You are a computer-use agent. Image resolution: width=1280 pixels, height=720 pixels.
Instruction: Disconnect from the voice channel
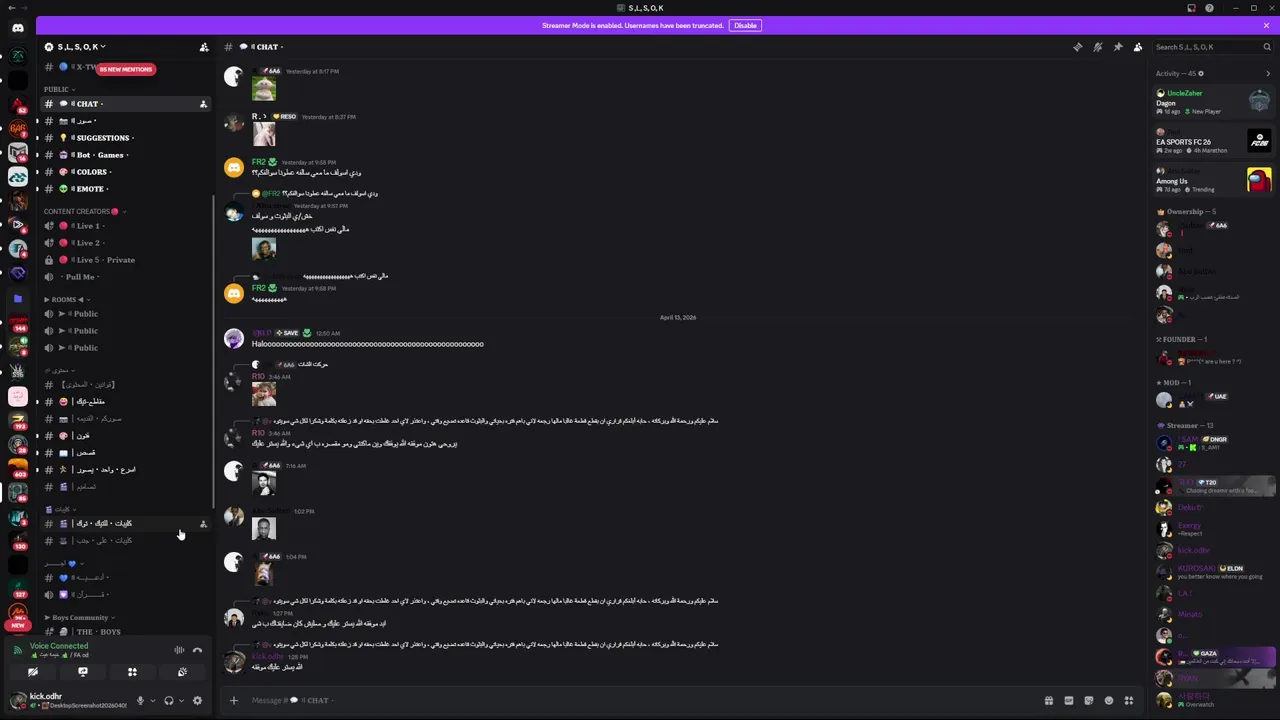click(197, 650)
